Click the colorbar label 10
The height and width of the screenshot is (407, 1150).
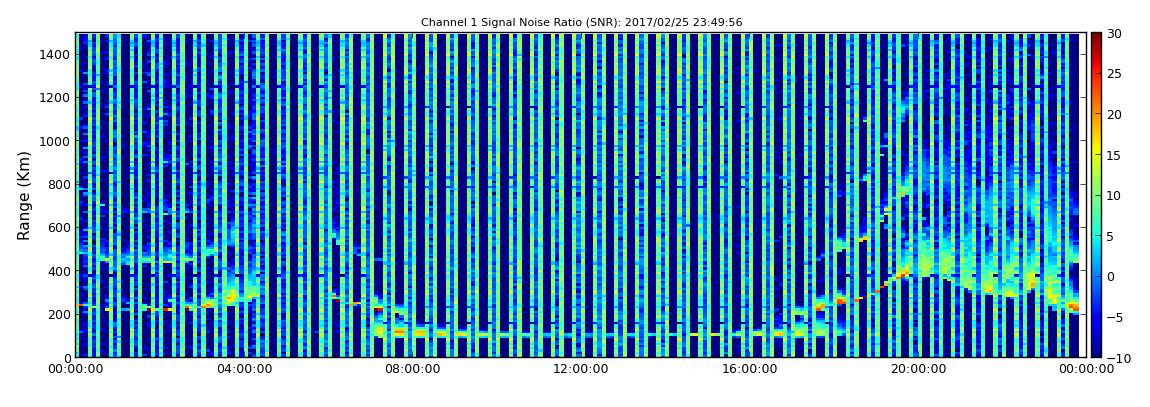[1115, 195]
